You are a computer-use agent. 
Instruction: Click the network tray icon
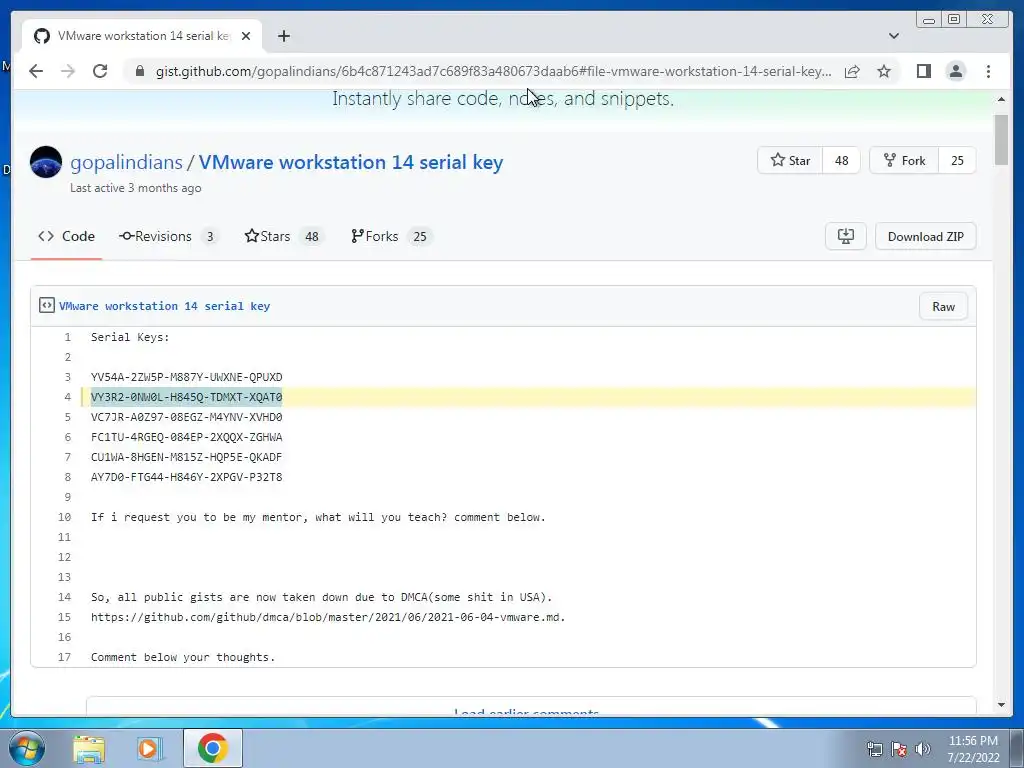pos(874,749)
